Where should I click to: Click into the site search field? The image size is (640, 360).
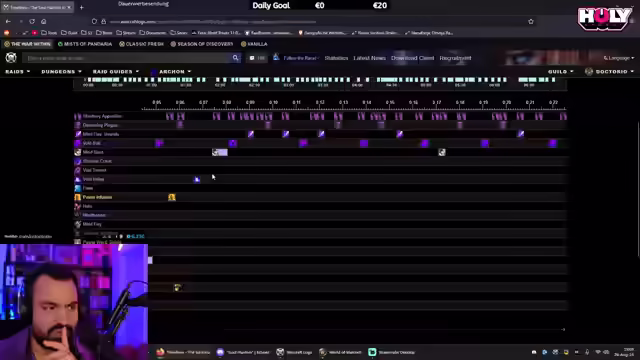pyautogui.click(x=127, y=58)
